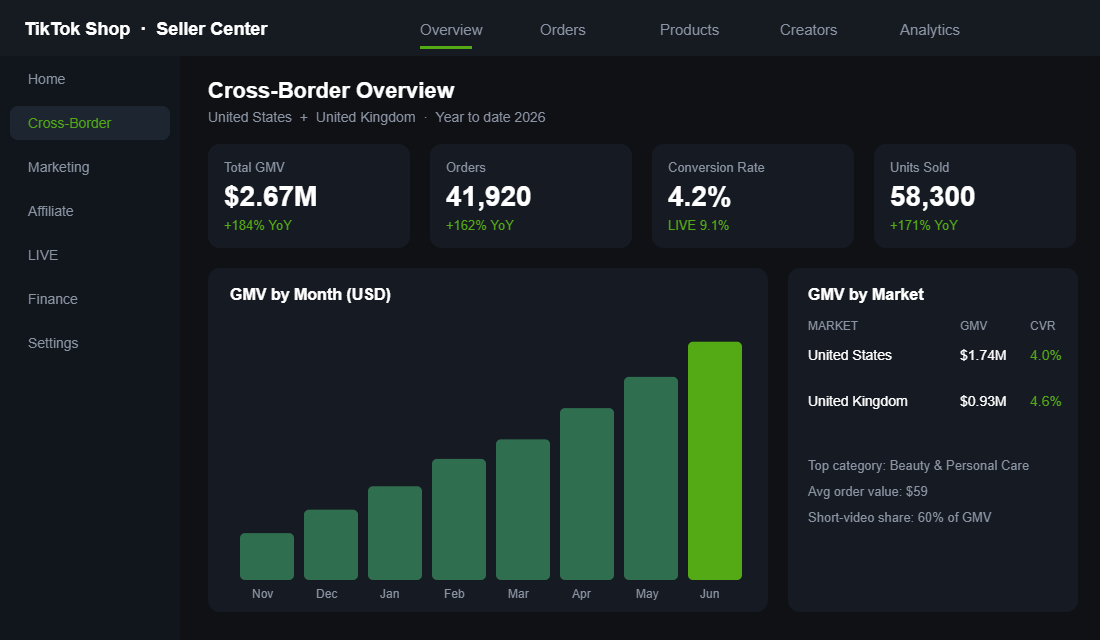Click United States in the page subtitle
The width and height of the screenshot is (1100, 640).
point(250,117)
